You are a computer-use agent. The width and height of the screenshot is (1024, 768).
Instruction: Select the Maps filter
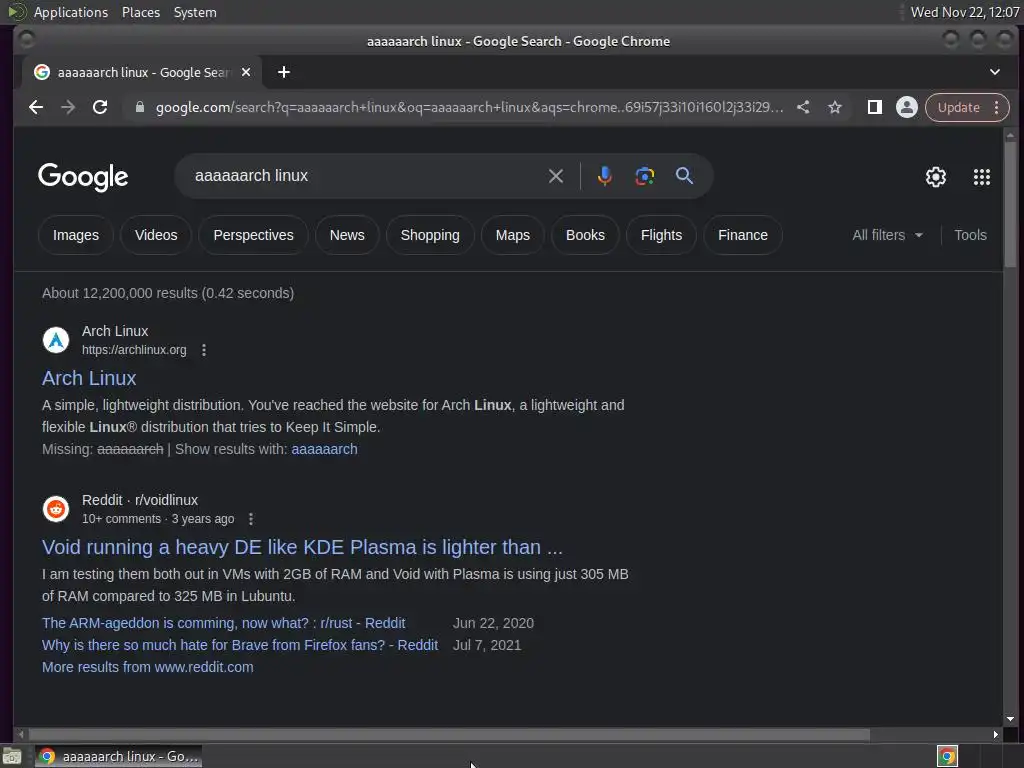pos(513,235)
